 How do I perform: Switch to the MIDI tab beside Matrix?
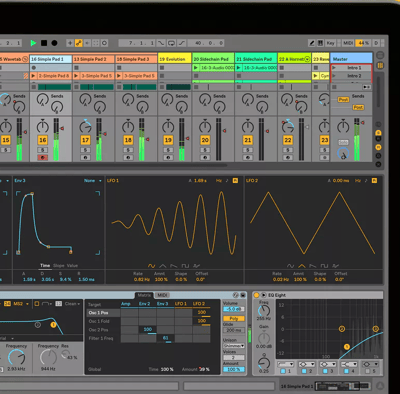tap(162, 295)
